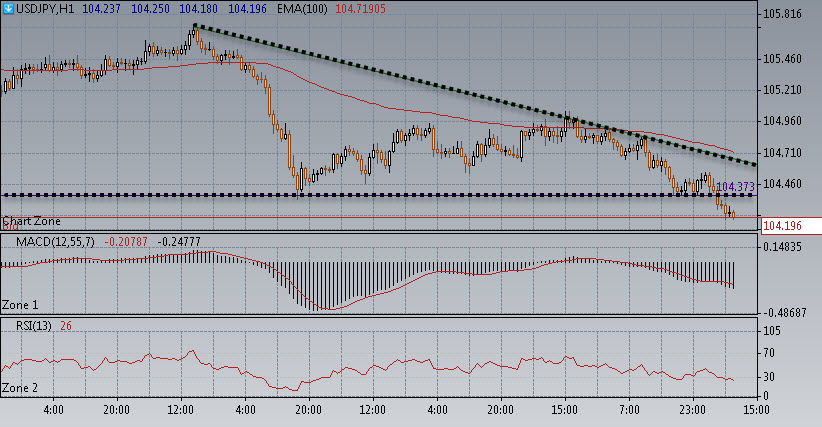Select the dotted descending trendline

click(x=474, y=95)
